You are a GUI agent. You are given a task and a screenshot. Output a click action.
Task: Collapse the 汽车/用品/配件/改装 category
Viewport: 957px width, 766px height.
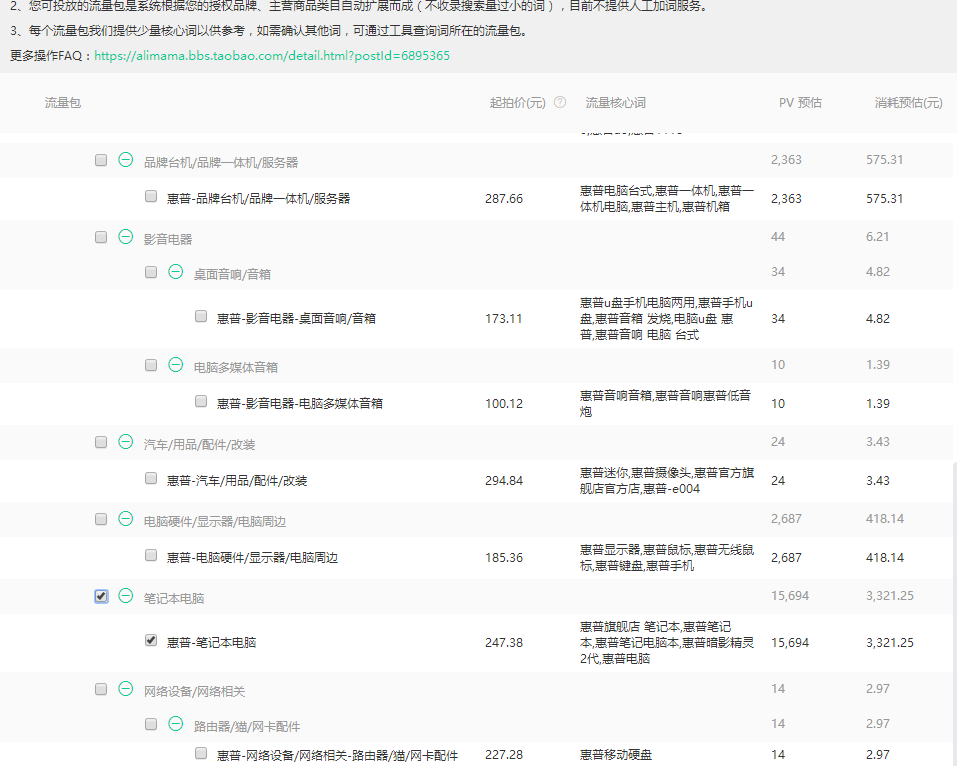124,441
